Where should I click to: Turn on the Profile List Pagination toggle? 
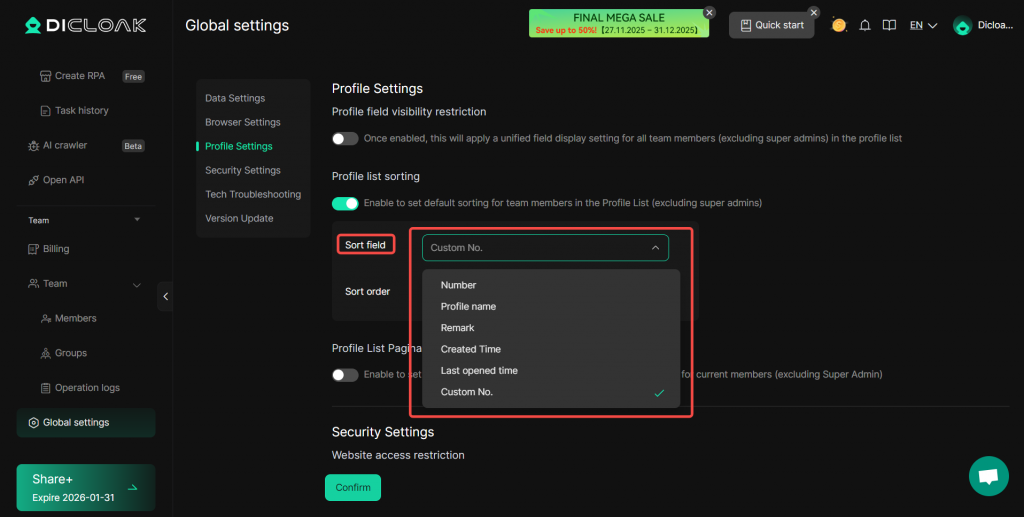click(345, 375)
